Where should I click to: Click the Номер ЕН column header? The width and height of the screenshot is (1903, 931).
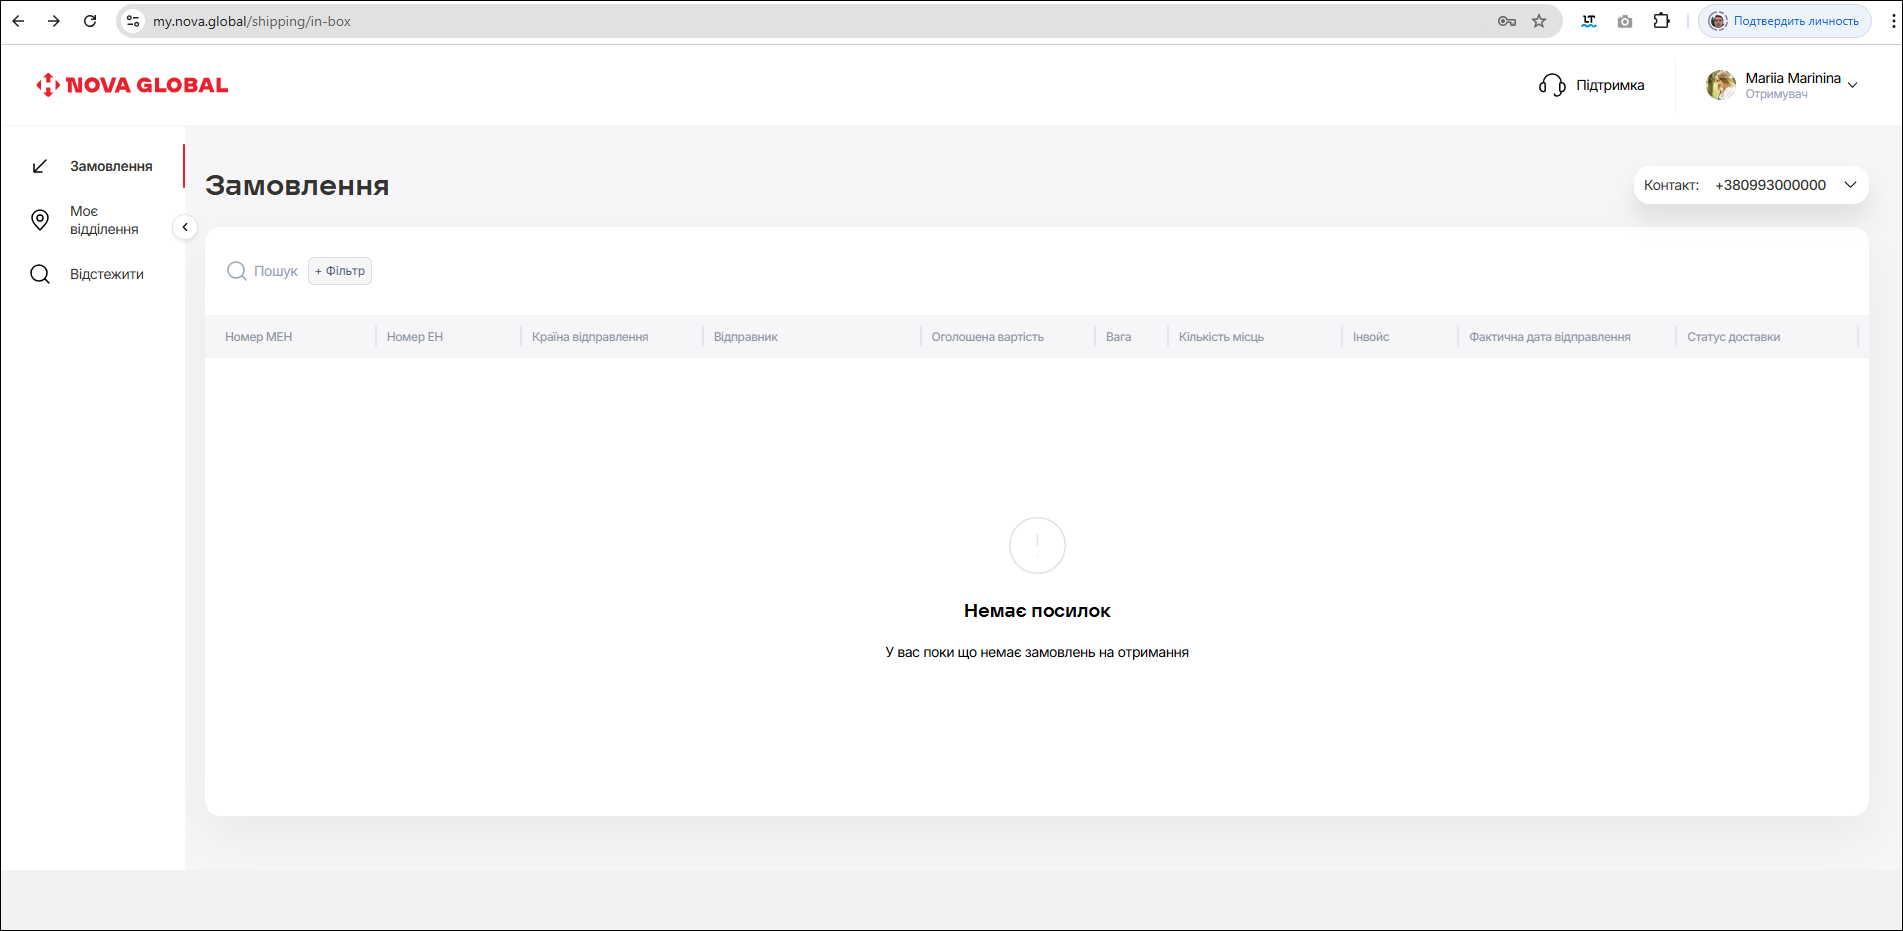coord(415,337)
